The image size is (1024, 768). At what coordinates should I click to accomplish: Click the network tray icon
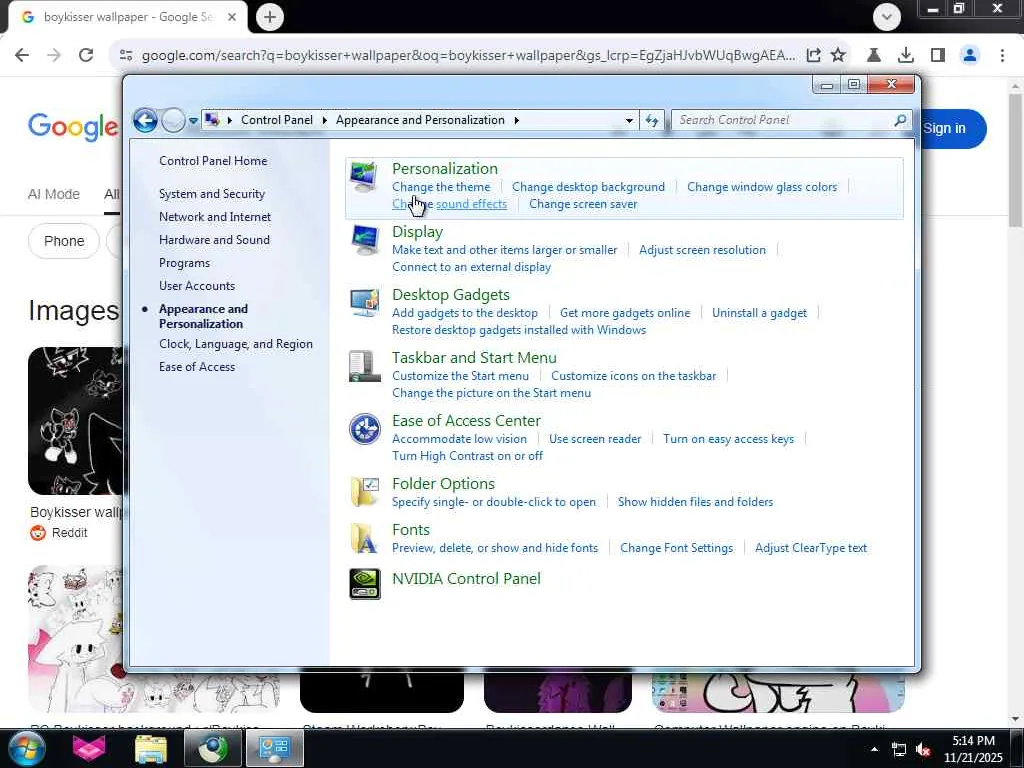coord(899,750)
